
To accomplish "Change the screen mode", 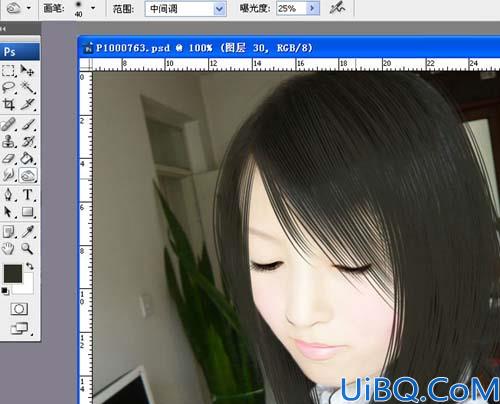I will [x=20, y=329].
